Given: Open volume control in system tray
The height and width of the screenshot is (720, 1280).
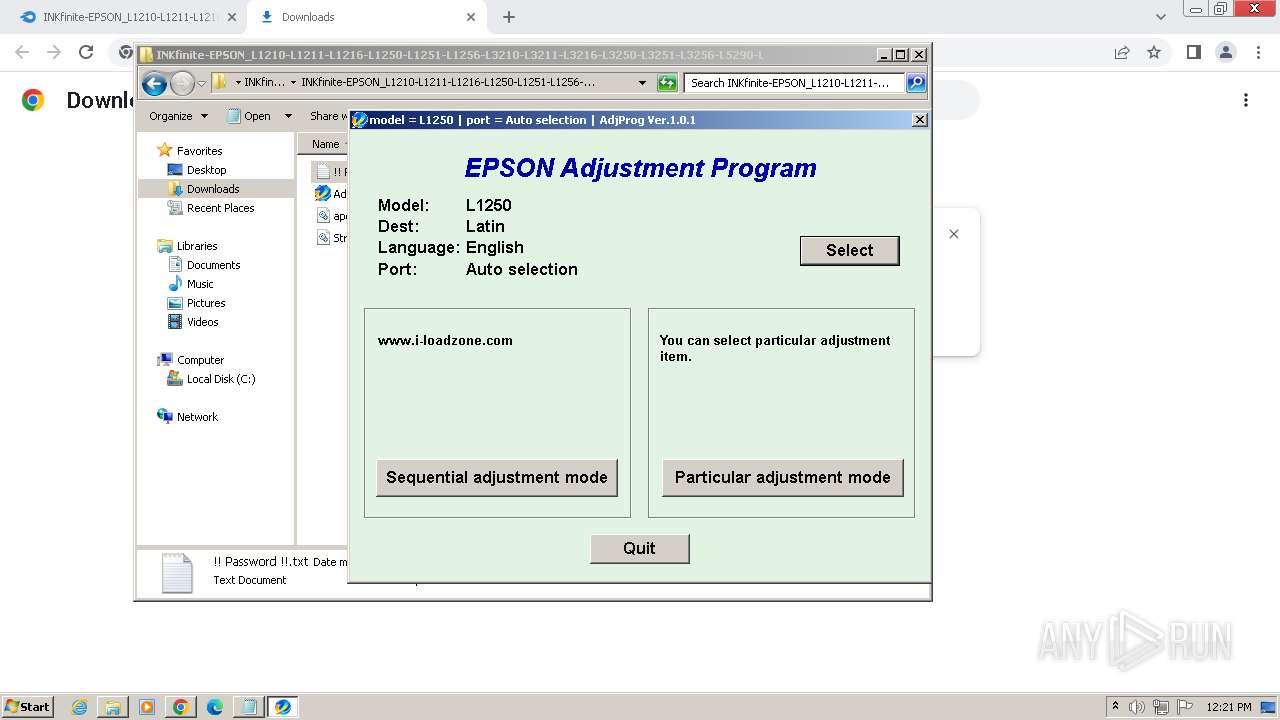Looking at the screenshot, I should tap(1137, 707).
